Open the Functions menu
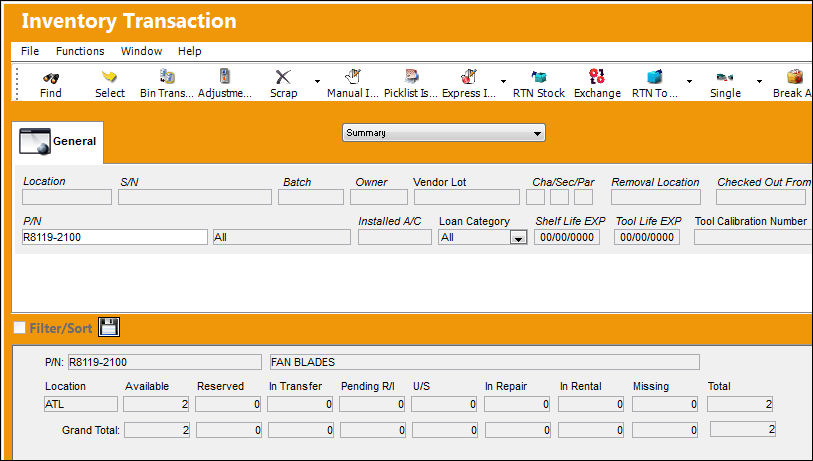The width and height of the screenshot is (813, 461). click(x=80, y=51)
